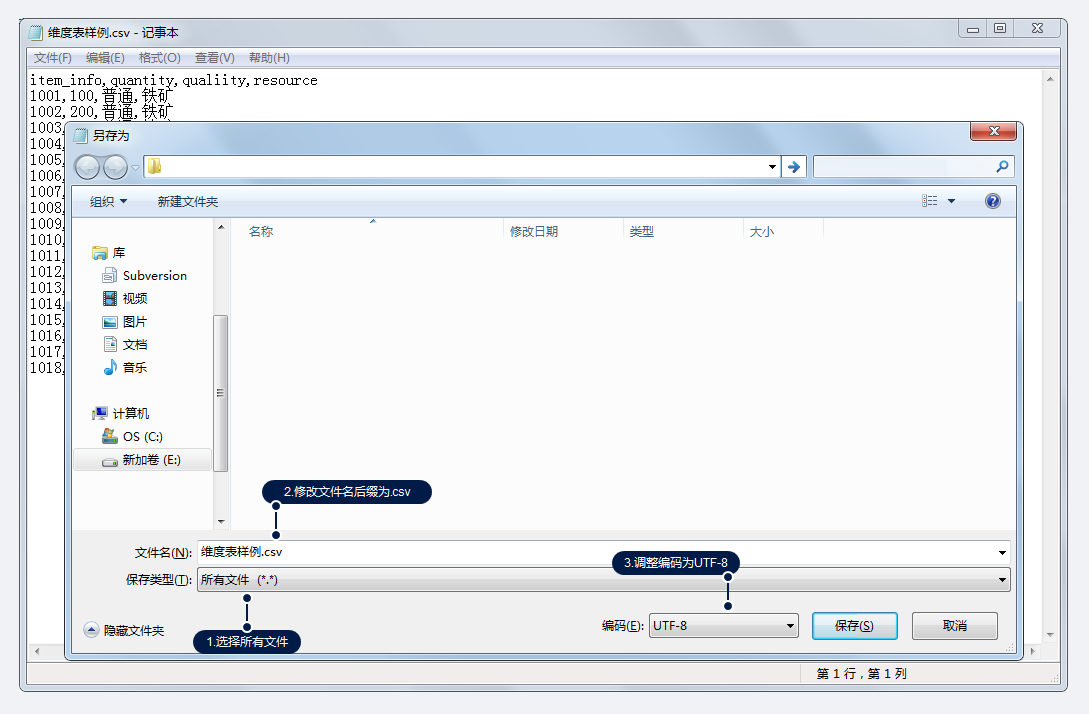This screenshot has width=1089, height=714.
Task: Click the 取消 cancel button
Action: click(954, 626)
